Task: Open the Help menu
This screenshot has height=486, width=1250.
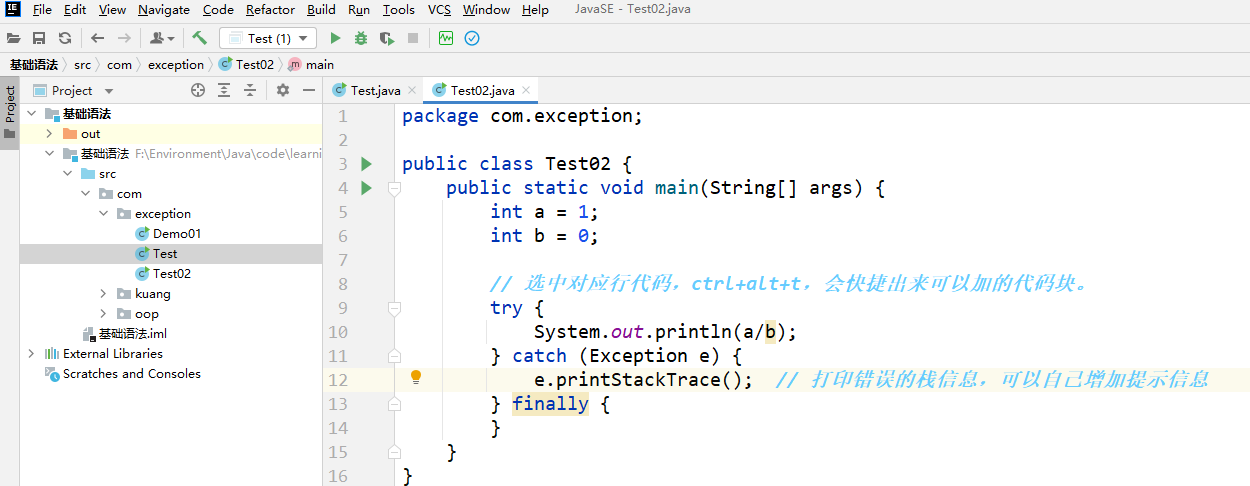Action: (535, 9)
